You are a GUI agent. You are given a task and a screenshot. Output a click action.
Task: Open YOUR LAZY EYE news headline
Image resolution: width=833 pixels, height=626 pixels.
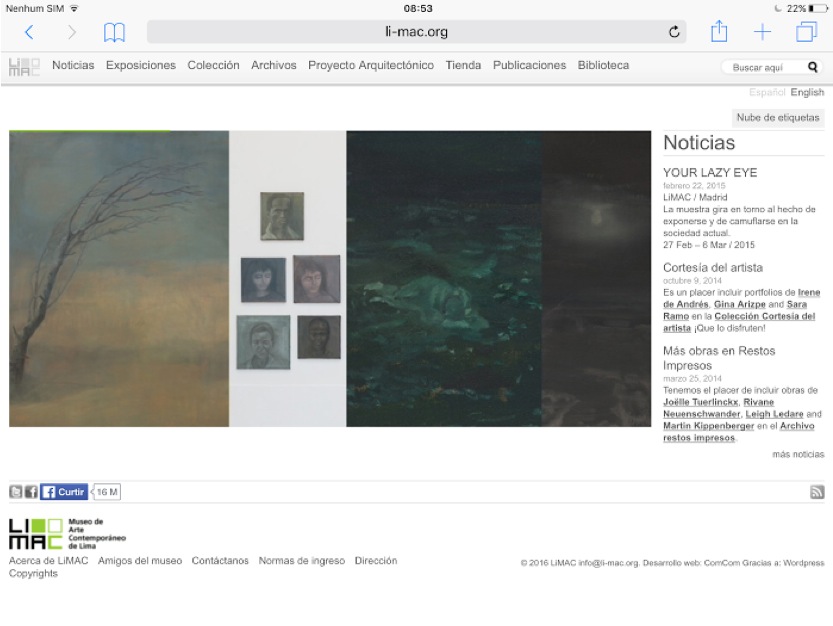pos(710,172)
